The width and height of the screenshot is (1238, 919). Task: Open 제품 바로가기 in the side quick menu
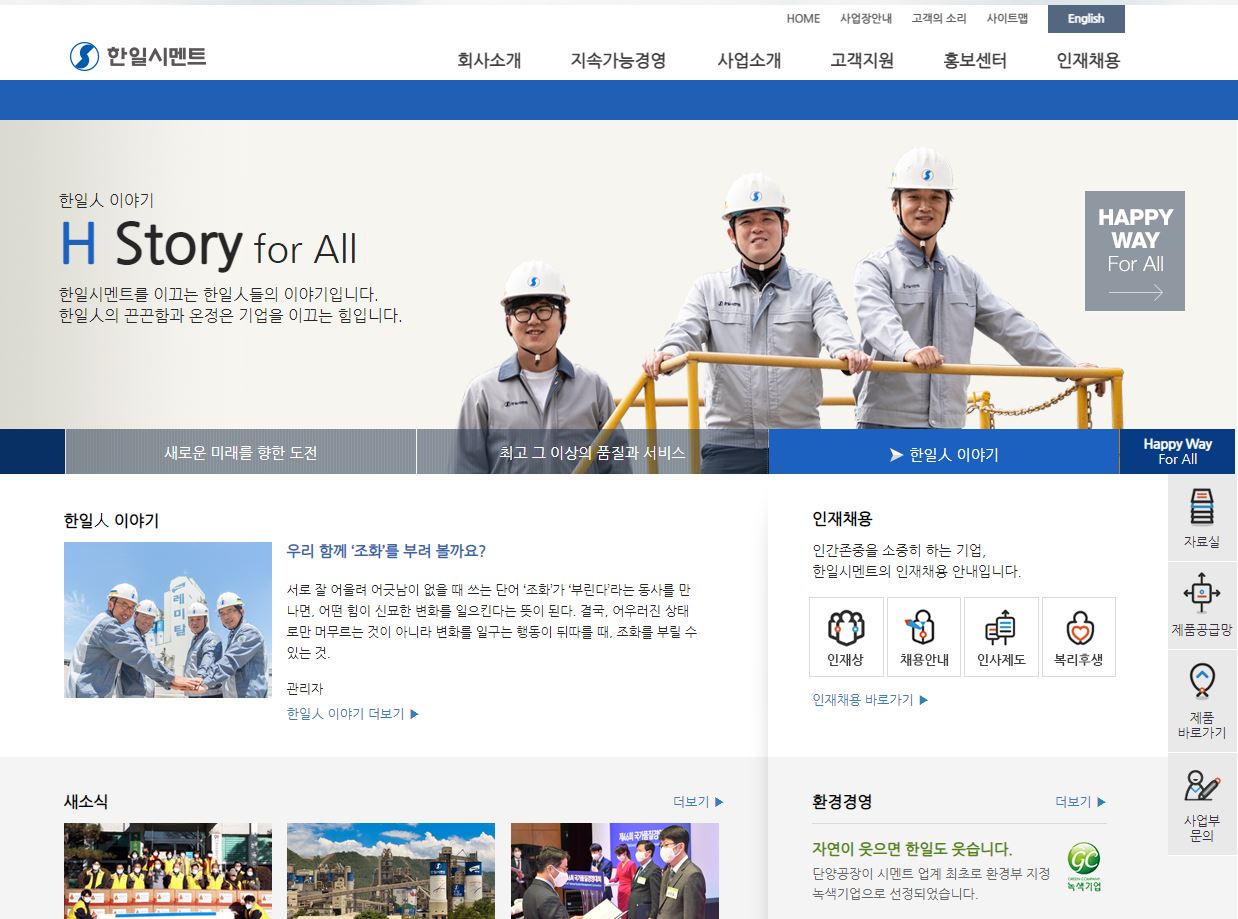click(1202, 701)
